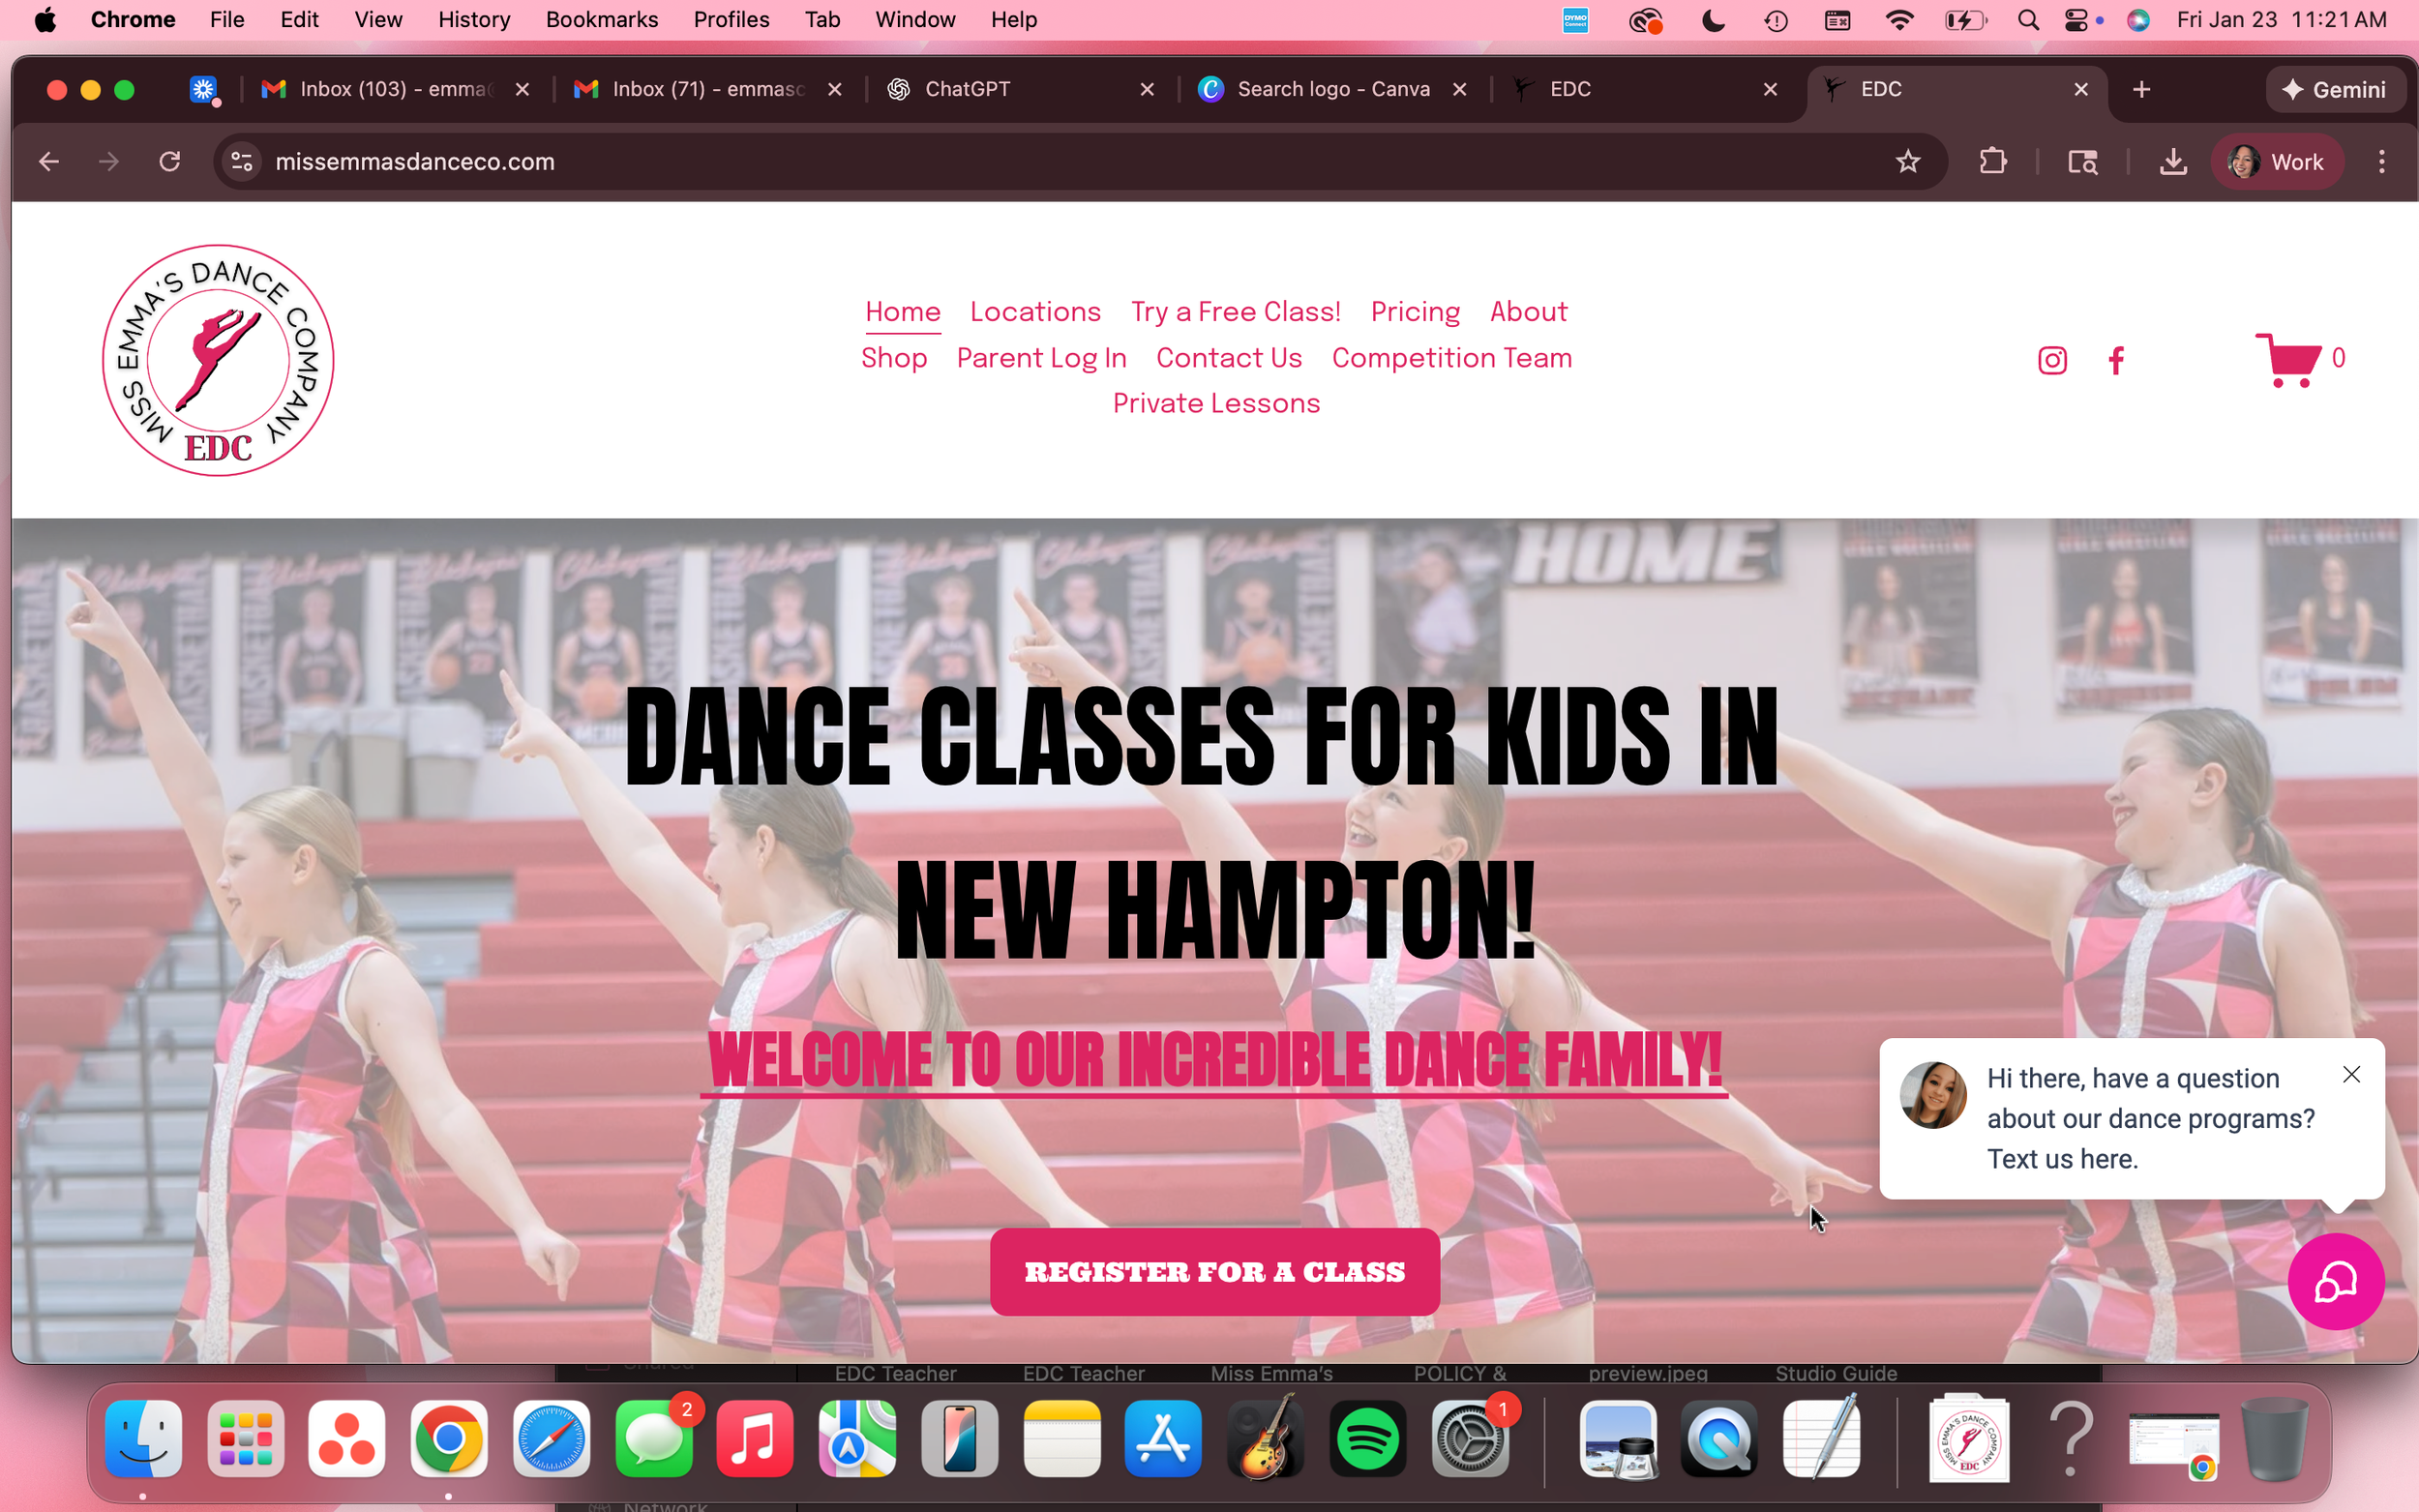2419x1512 pixels.
Task: Open the Downloads icon in the toolbar
Action: 2172,161
